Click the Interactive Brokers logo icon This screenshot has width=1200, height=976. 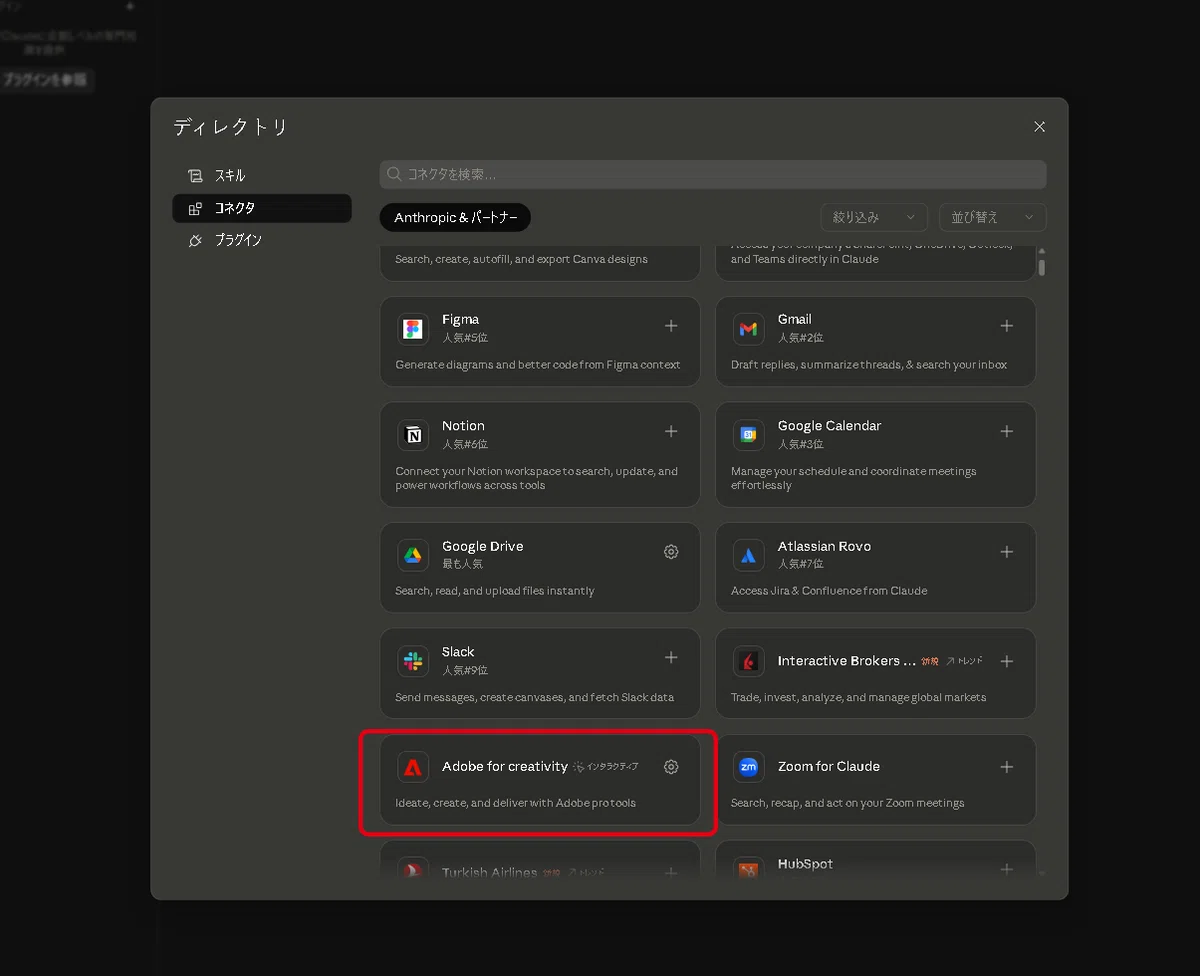pos(748,661)
